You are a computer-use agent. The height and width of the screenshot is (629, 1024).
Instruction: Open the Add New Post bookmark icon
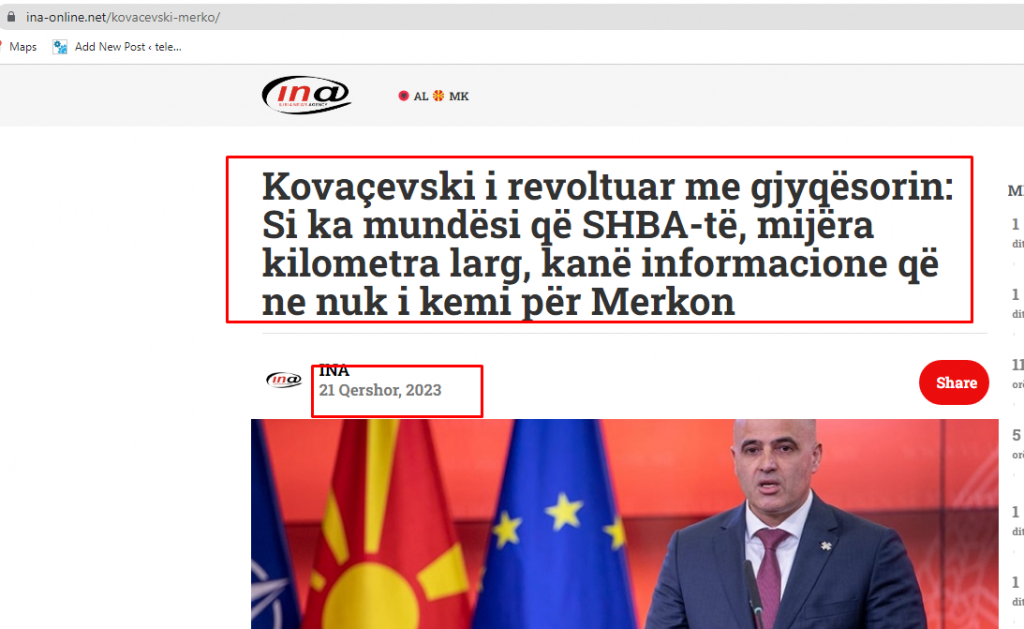[60, 47]
